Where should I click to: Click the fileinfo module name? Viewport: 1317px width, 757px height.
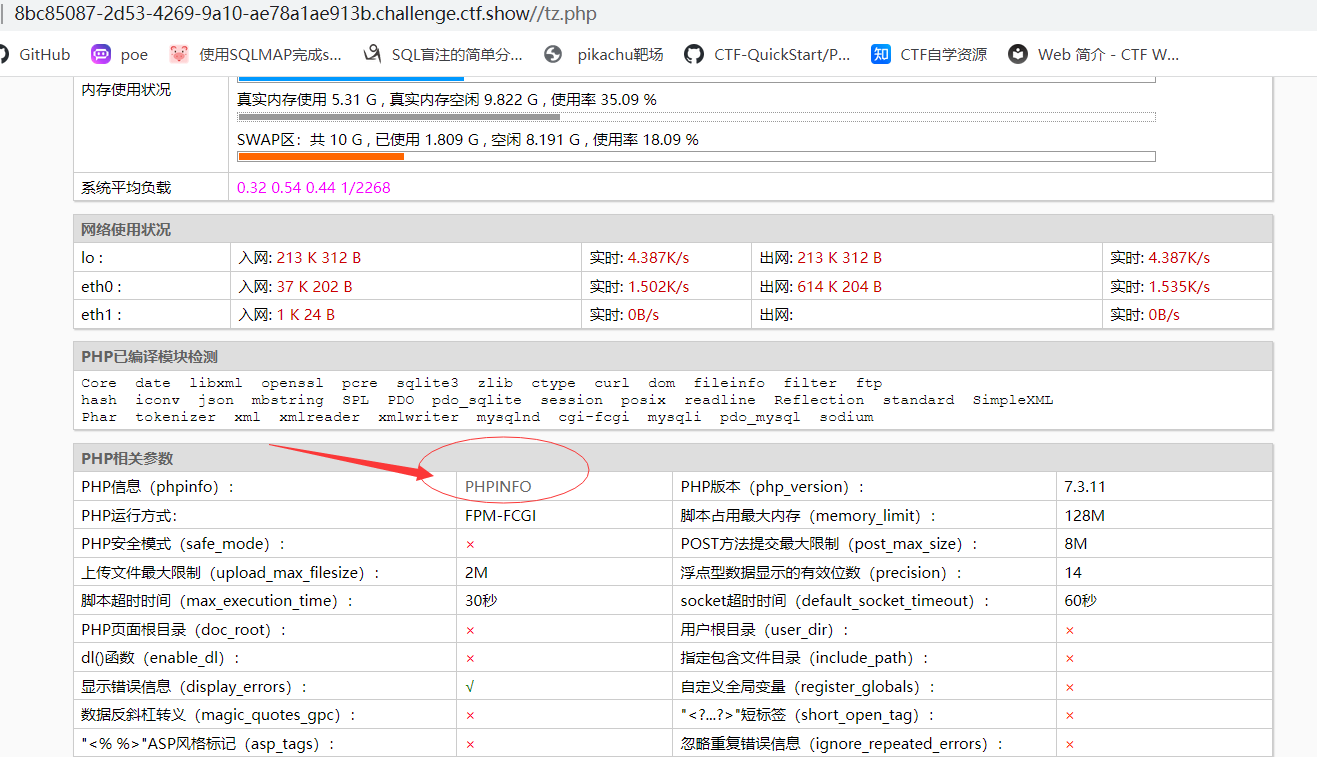(729, 383)
